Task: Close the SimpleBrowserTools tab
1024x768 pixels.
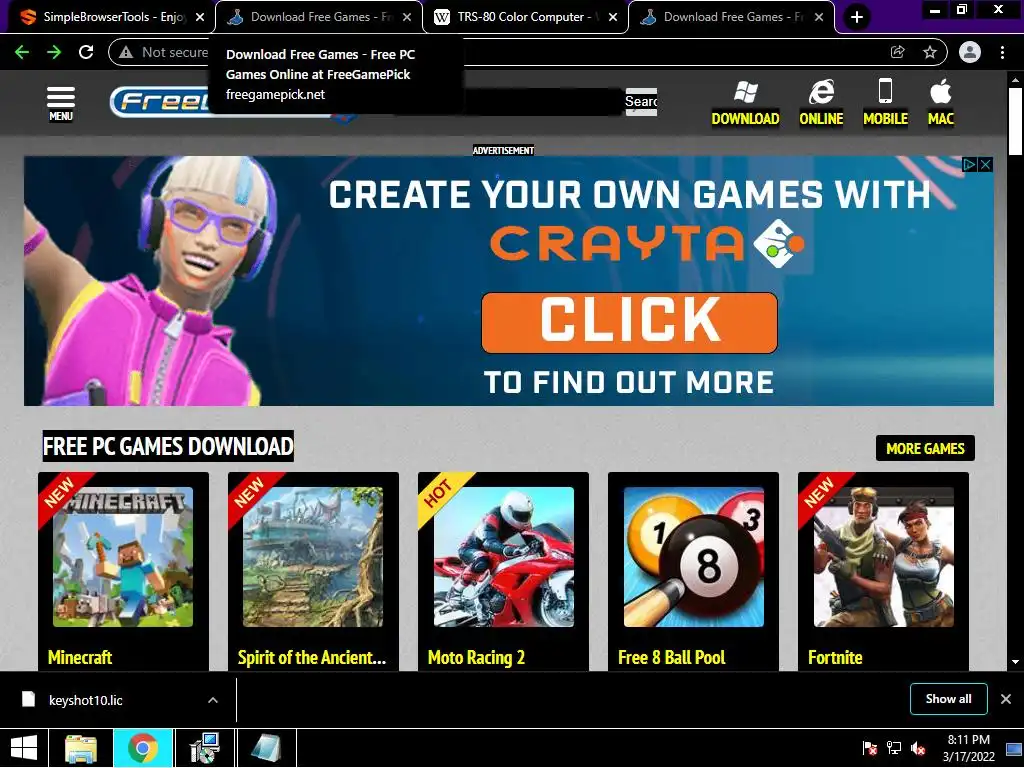Action: tap(200, 18)
